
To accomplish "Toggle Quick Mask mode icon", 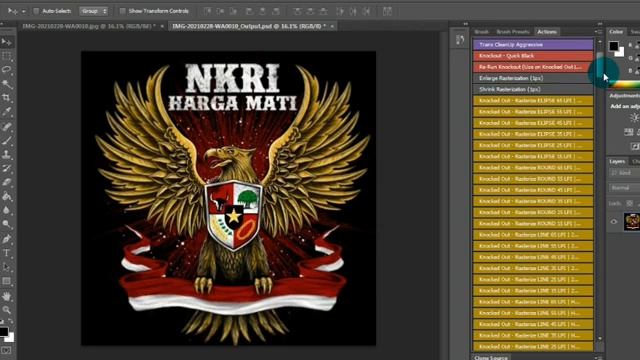I will tap(7, 351).
